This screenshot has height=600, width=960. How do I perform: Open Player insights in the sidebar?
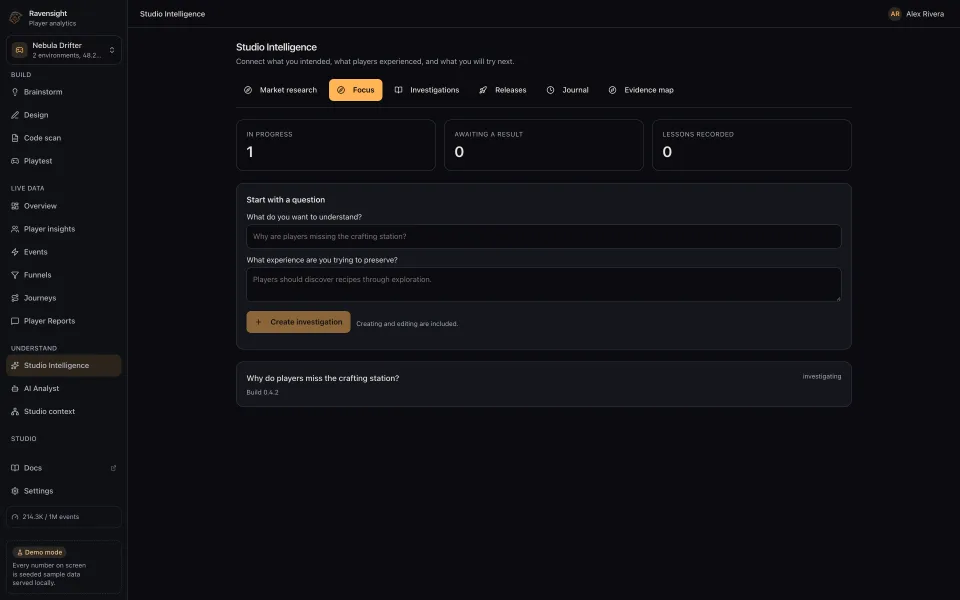64,229
